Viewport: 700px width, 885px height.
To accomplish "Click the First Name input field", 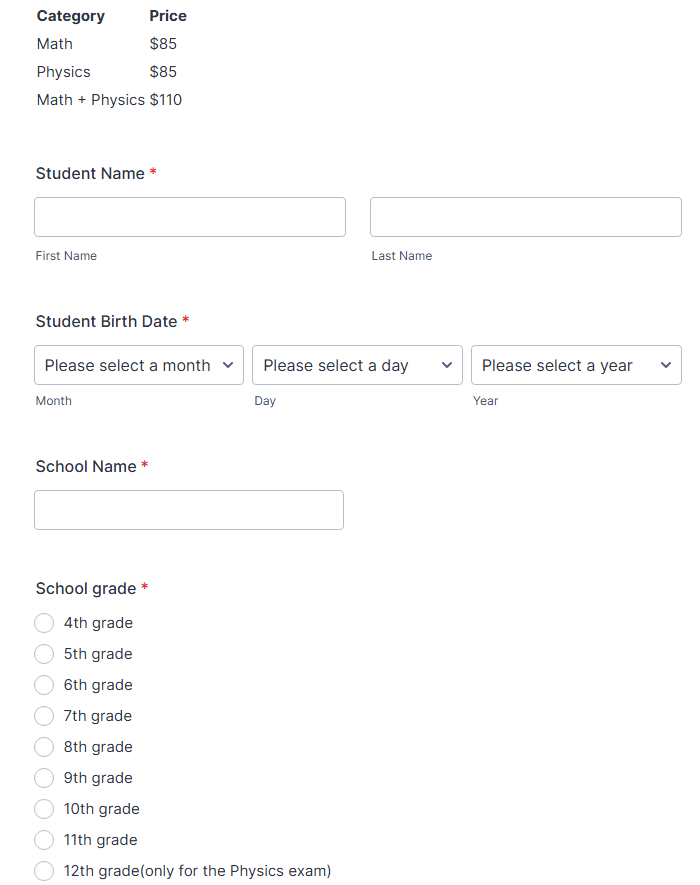I will pyautogui.click(x=190, y=217).
